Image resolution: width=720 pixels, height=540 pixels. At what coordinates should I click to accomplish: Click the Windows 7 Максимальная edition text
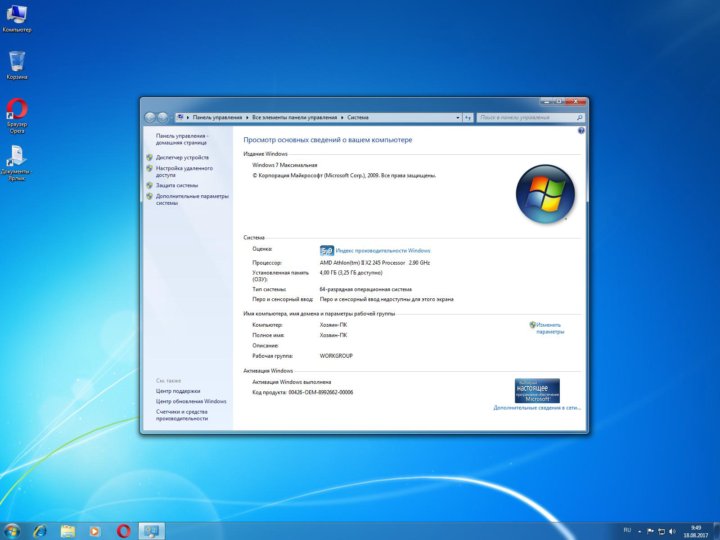tap(285, 165)
